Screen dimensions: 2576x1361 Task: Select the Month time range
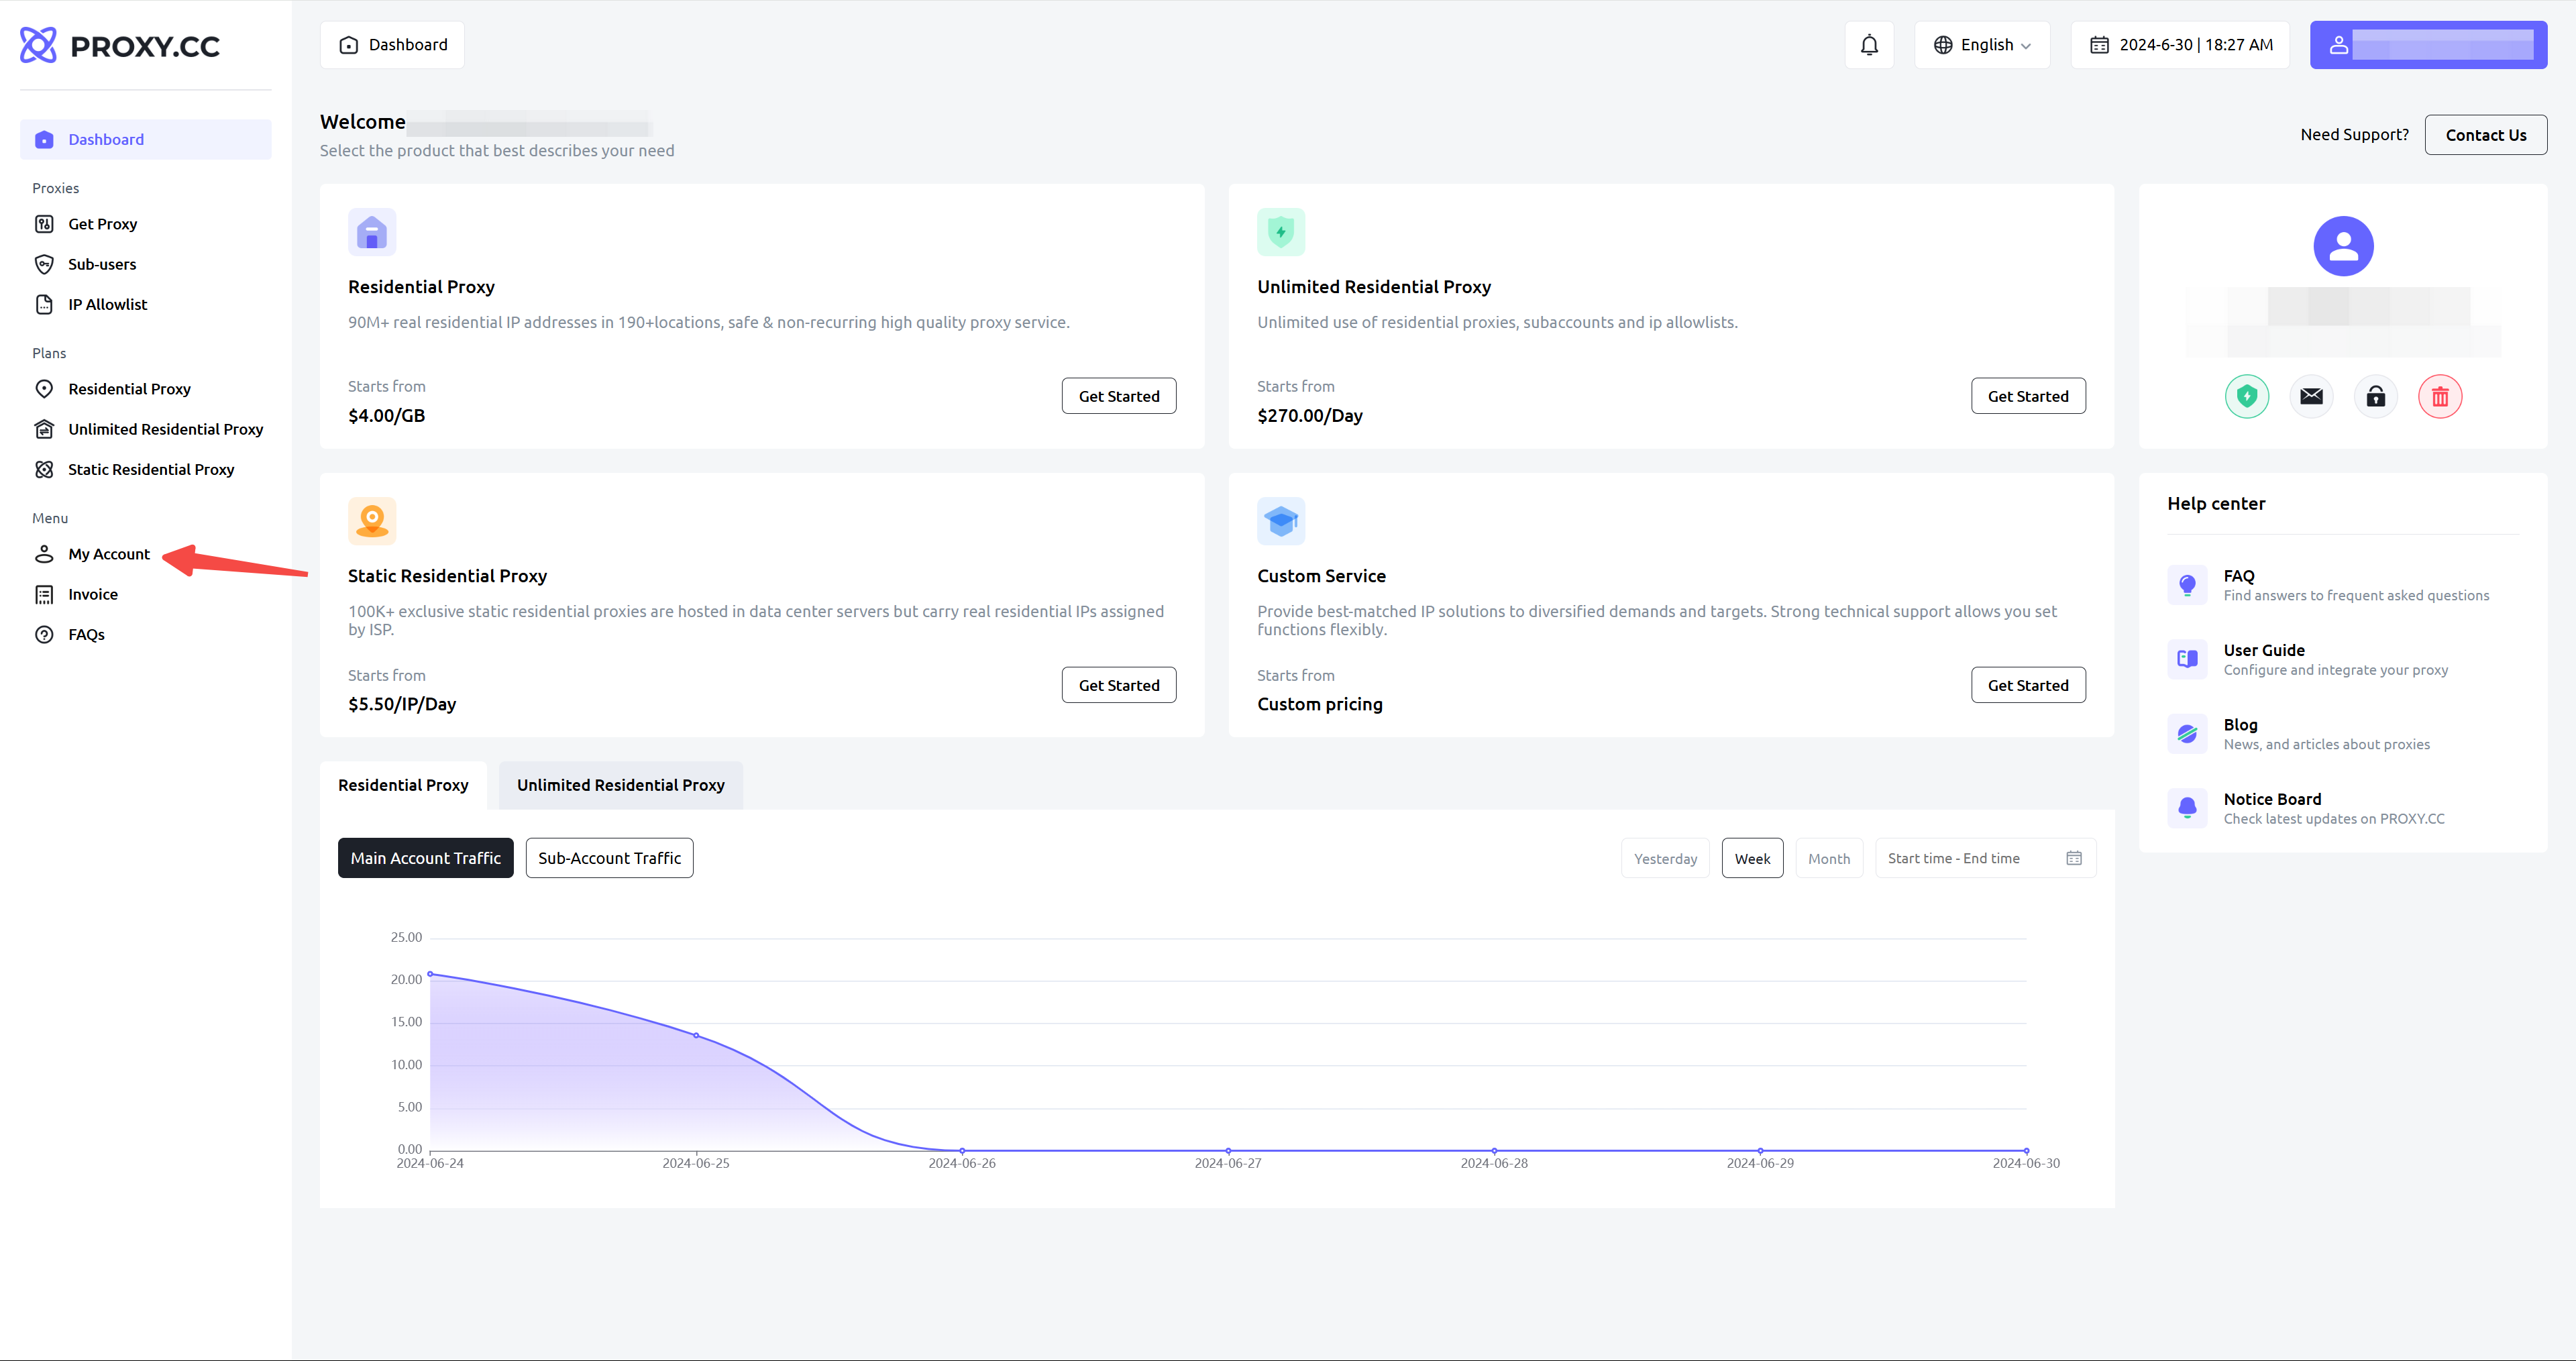(x=1829, y=858)
